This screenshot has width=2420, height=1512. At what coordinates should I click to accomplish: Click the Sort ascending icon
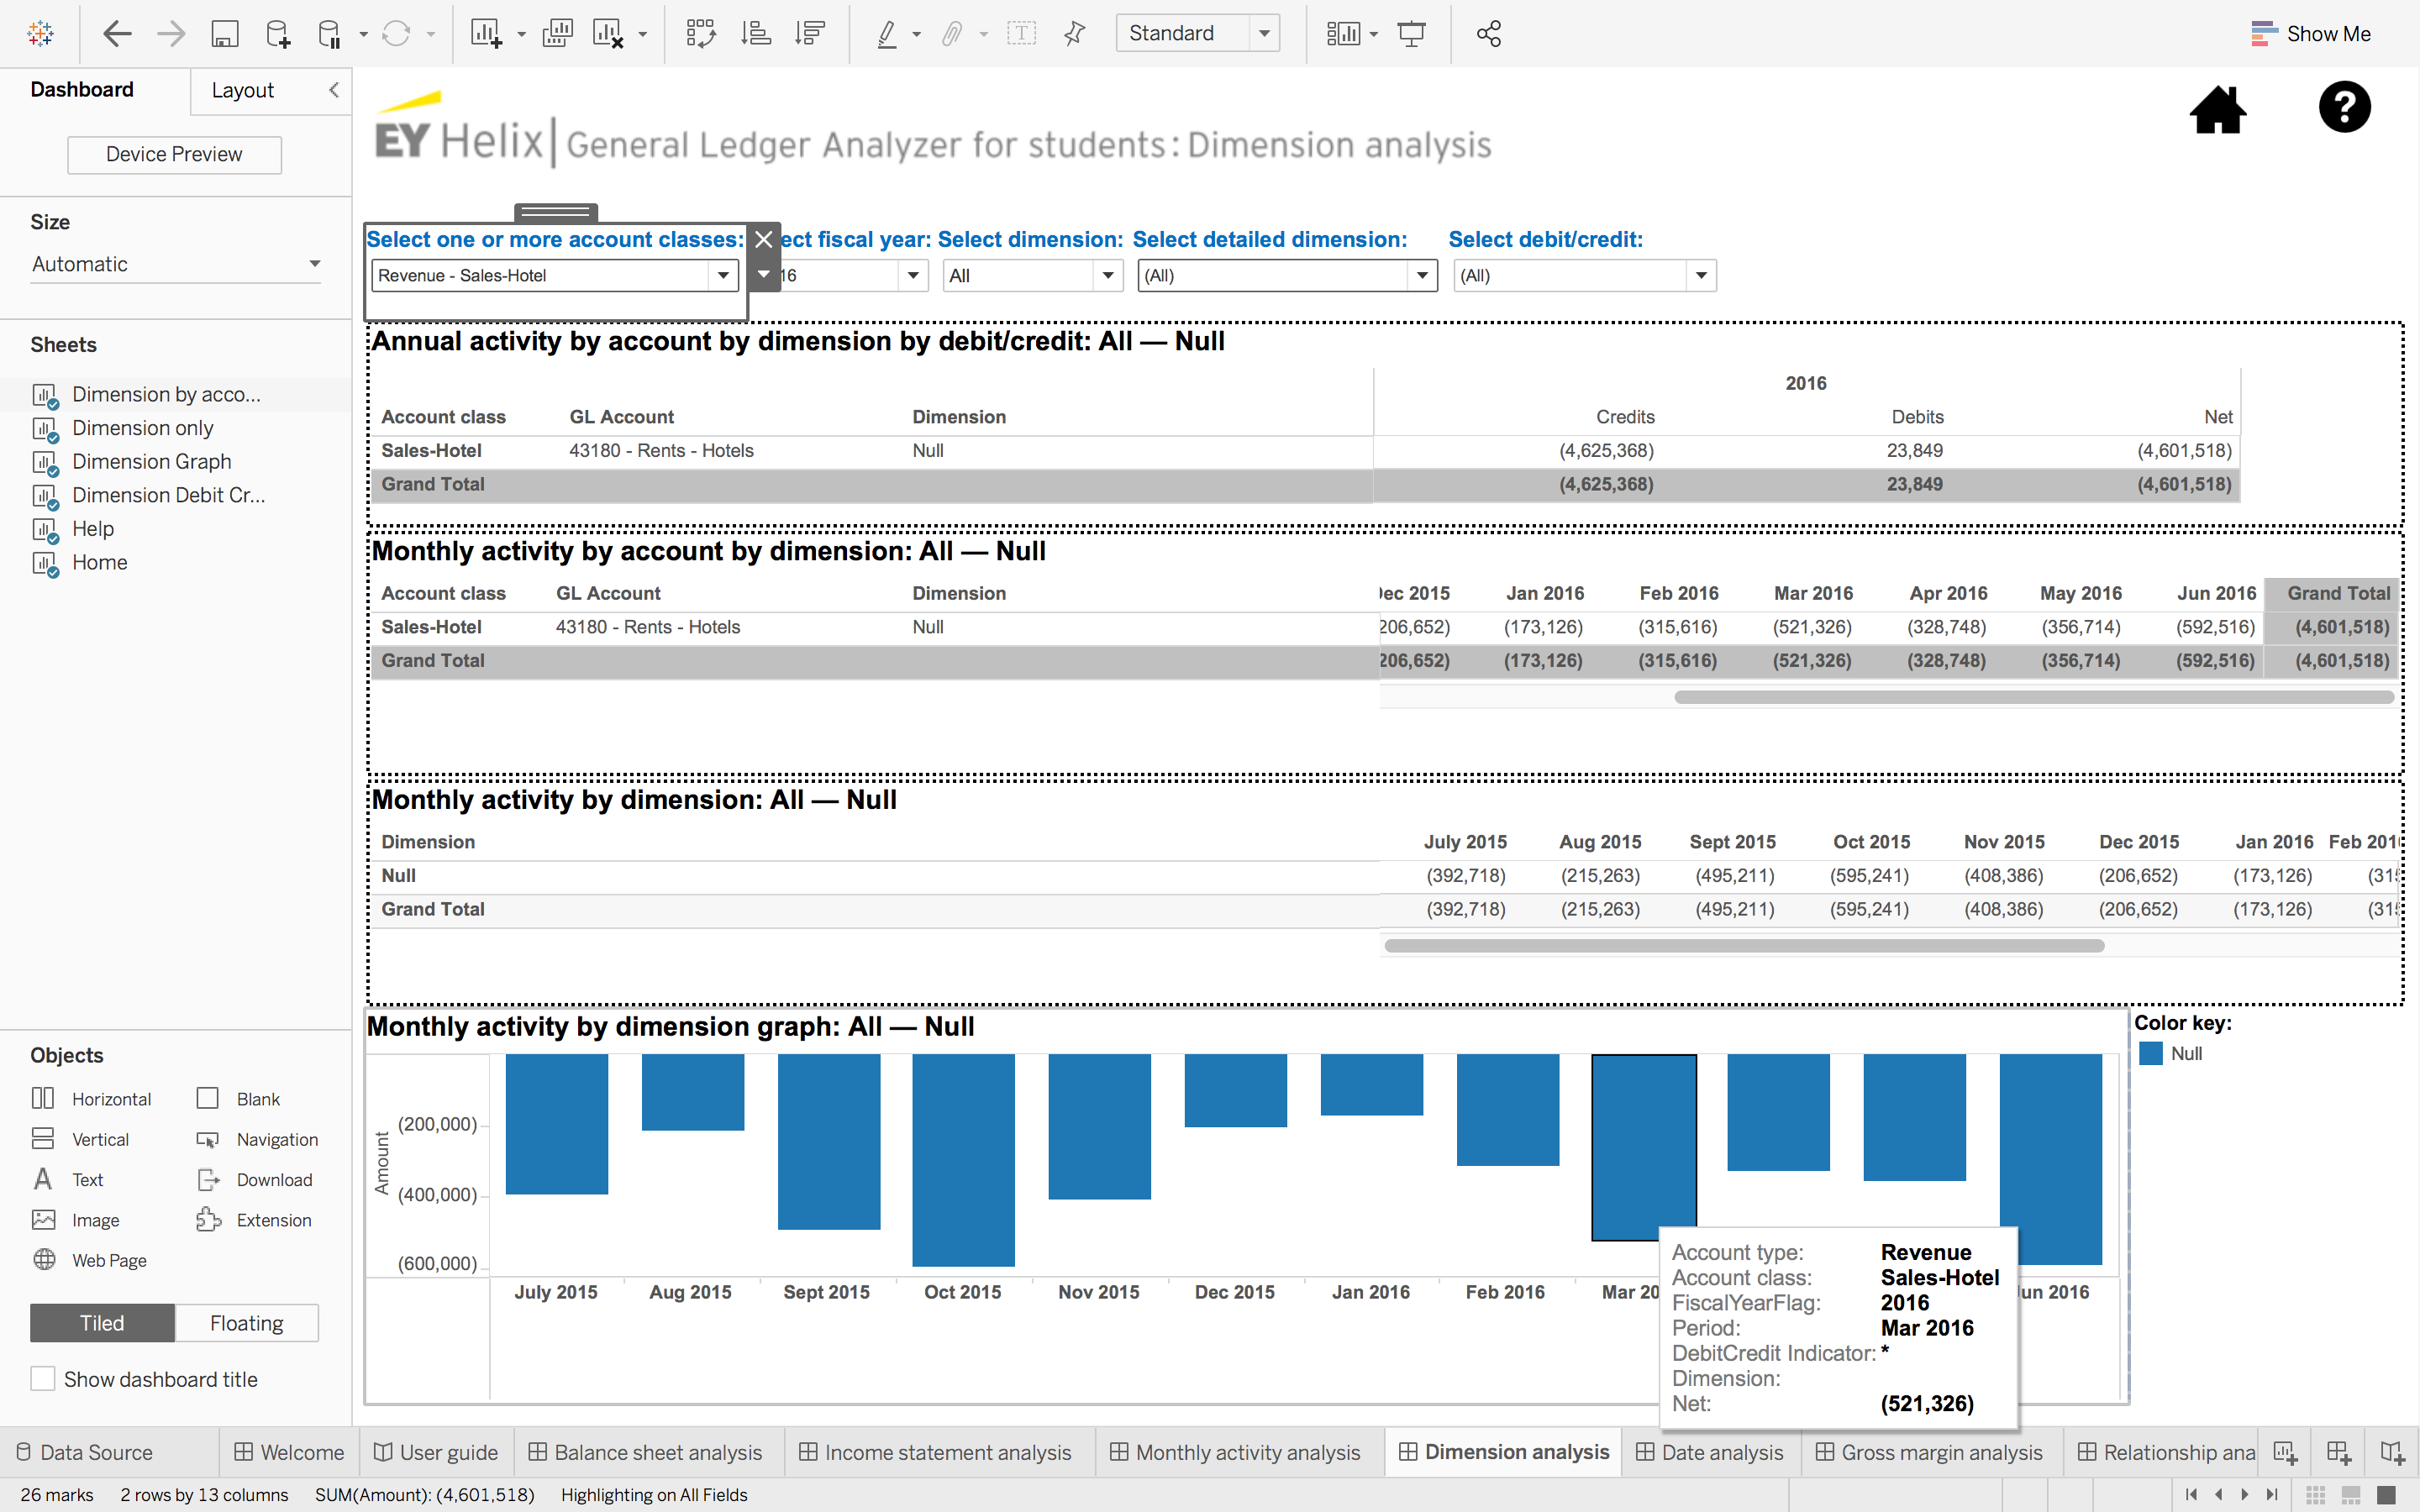point(755,34)
